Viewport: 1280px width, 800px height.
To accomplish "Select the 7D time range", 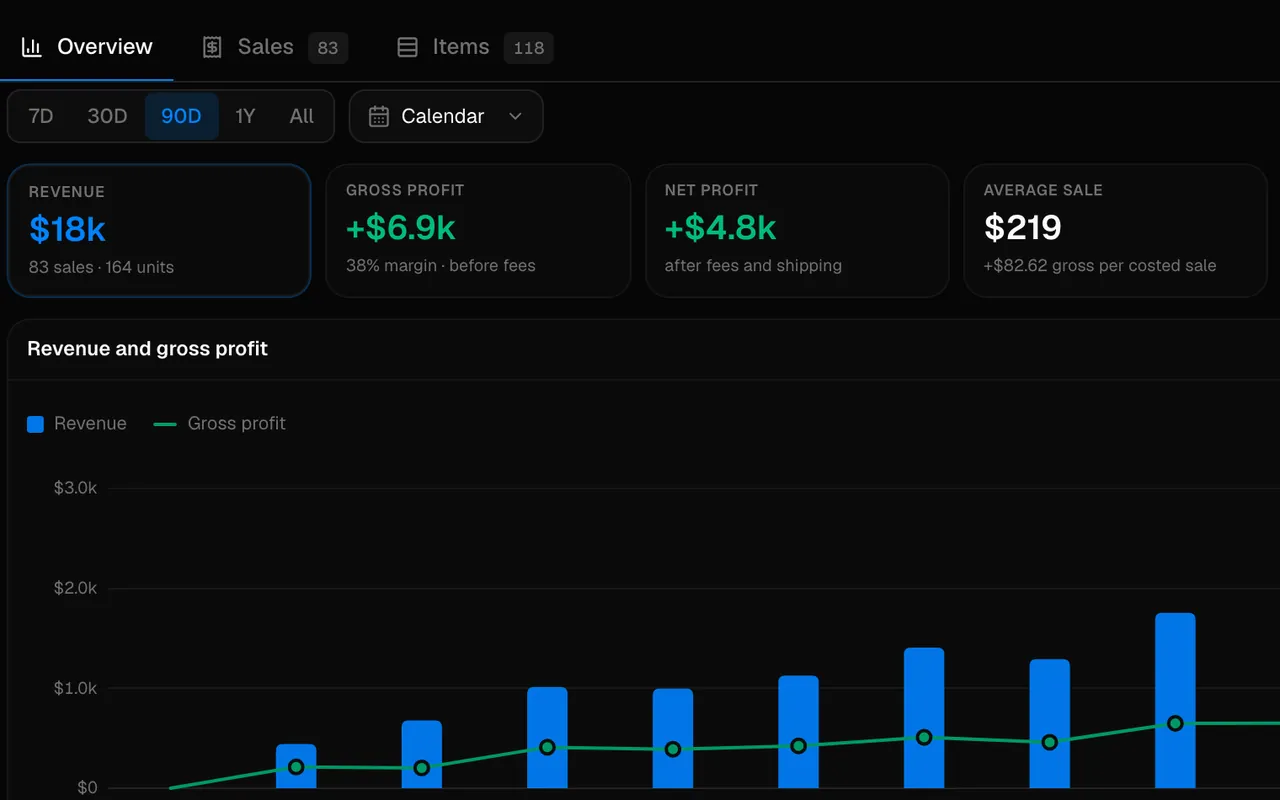I will 41,116.
